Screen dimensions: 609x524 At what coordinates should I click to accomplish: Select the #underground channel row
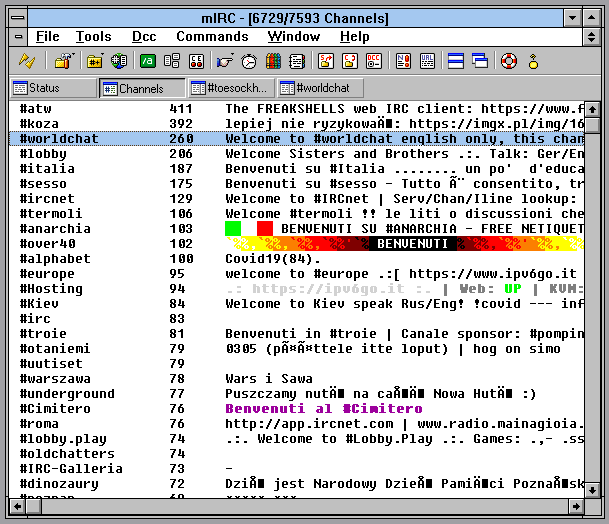coord(297,394)
